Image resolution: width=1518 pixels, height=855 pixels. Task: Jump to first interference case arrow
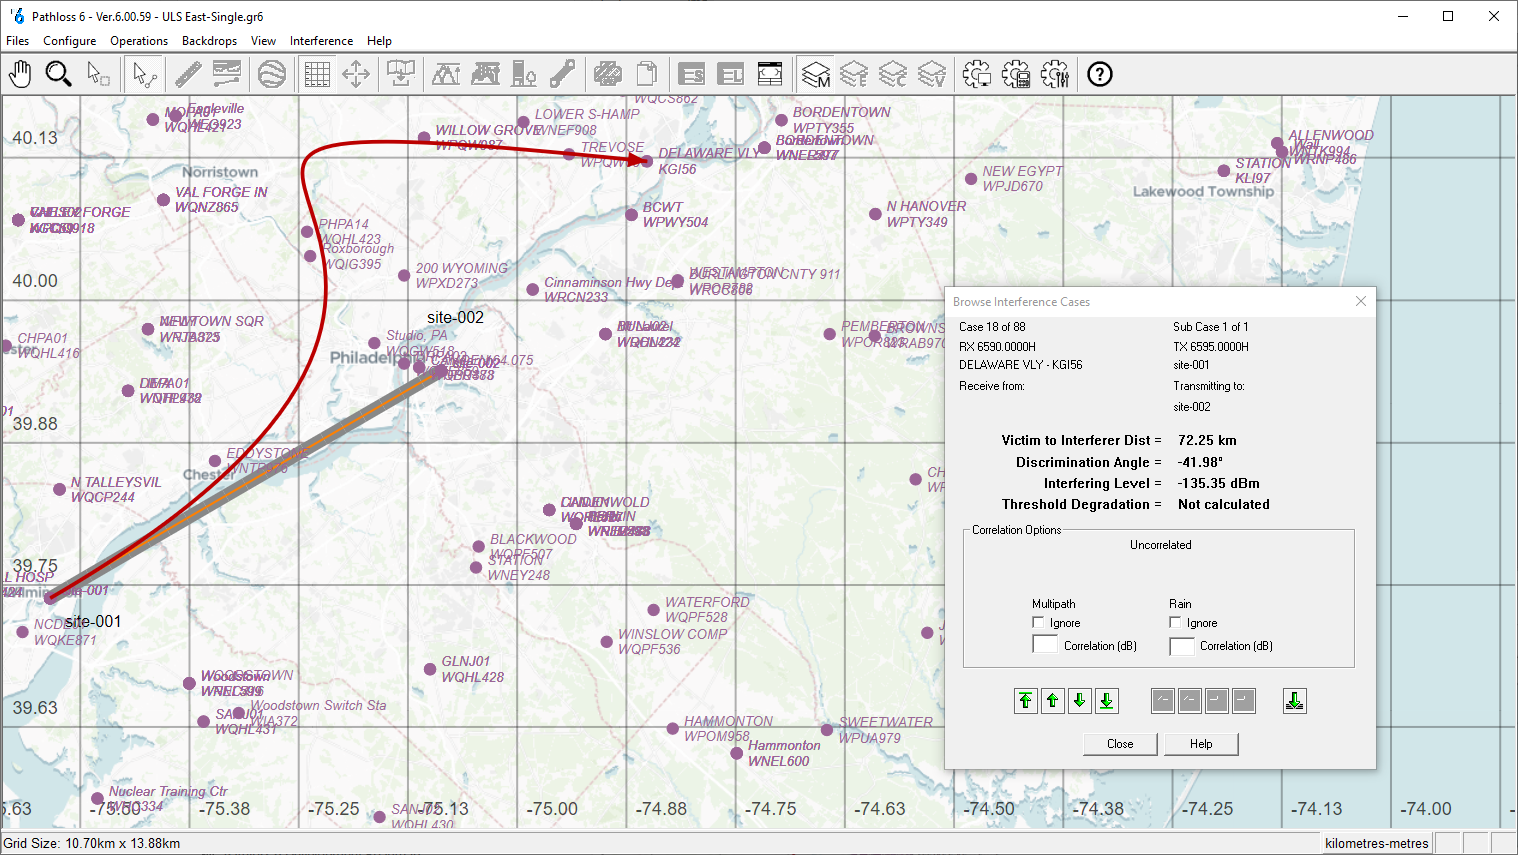coord(1025,701)
